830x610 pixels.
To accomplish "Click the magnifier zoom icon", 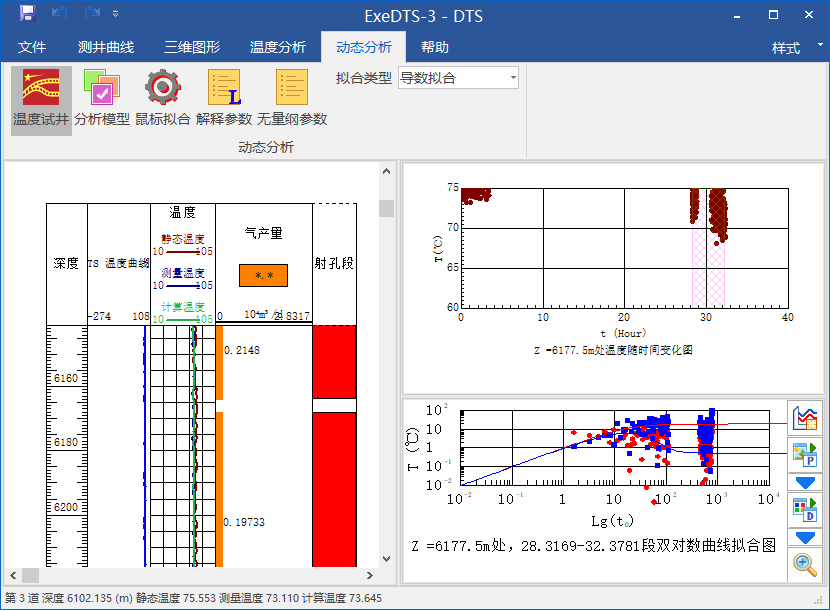I will coord(805,564).
